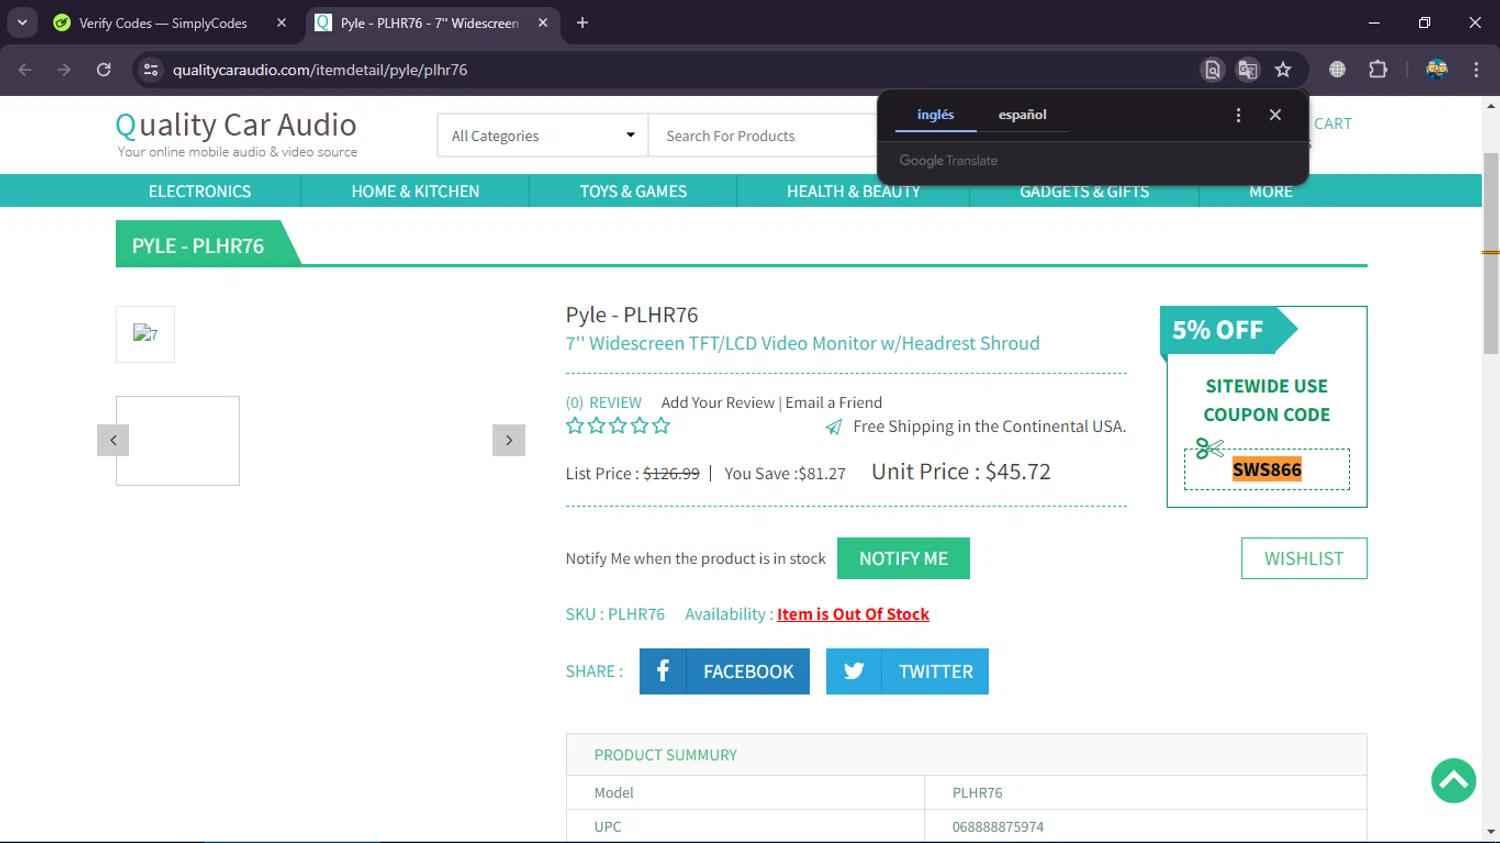Image resolution: width=1500 pixels, height=843 pixels.
Task: Click the NOTIFY ME button
Action: coord(903,558)
